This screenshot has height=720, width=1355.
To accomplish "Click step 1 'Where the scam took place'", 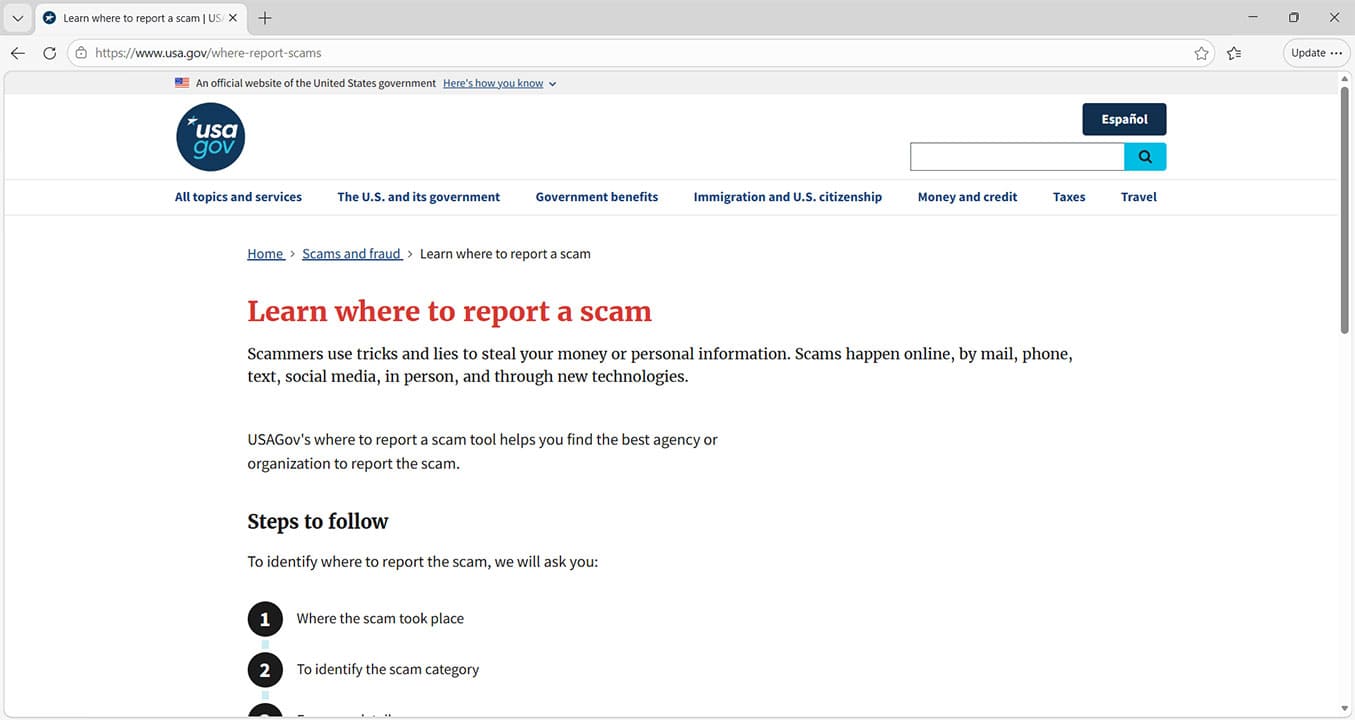I will pos(380,619).
